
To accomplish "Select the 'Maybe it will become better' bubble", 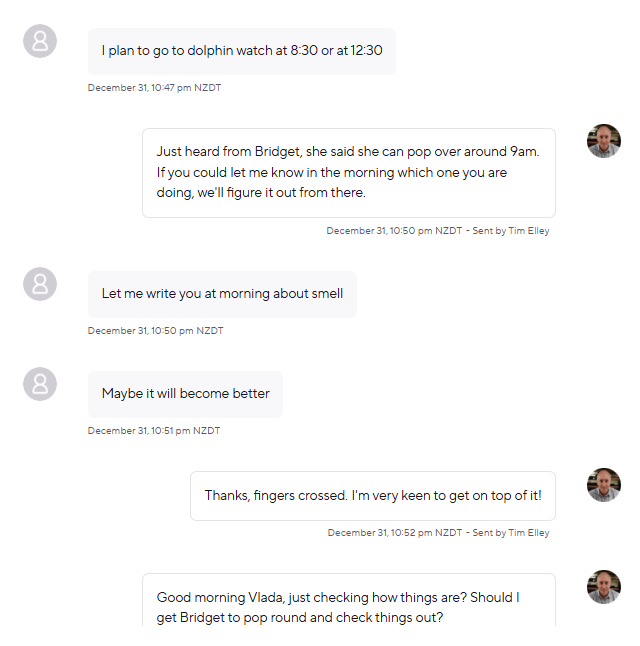I will tap(185, 394).
